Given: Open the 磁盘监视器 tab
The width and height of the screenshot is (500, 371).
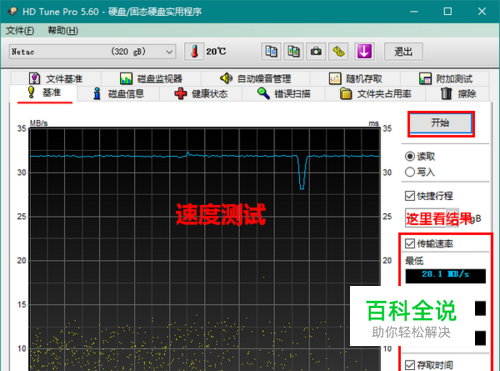Looking at the screenshot, I should point(151,79).
